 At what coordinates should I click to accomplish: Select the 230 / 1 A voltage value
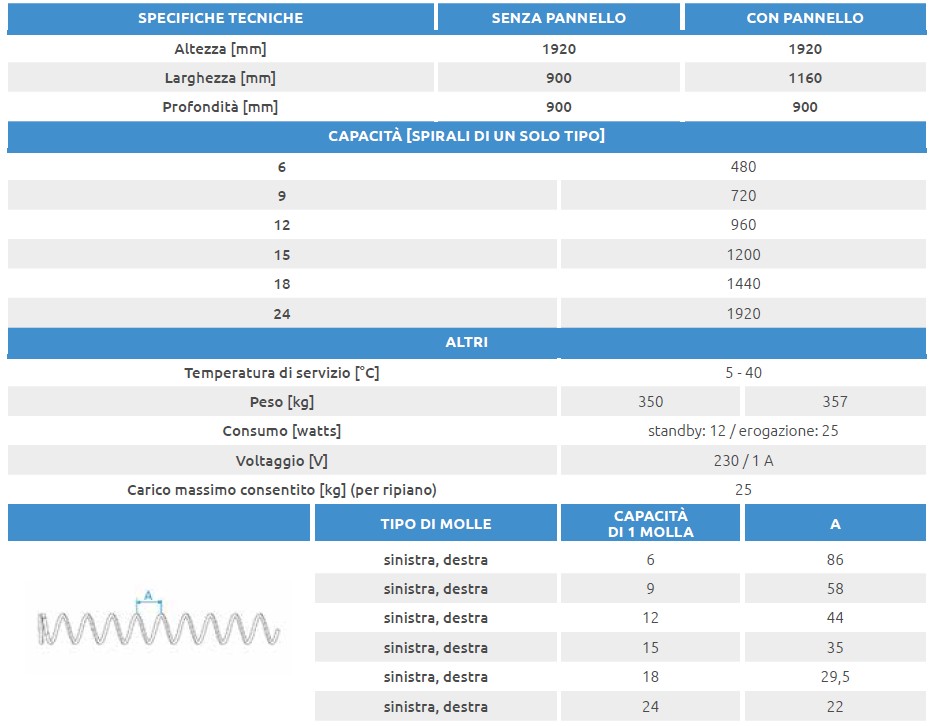tap(743, 461)
